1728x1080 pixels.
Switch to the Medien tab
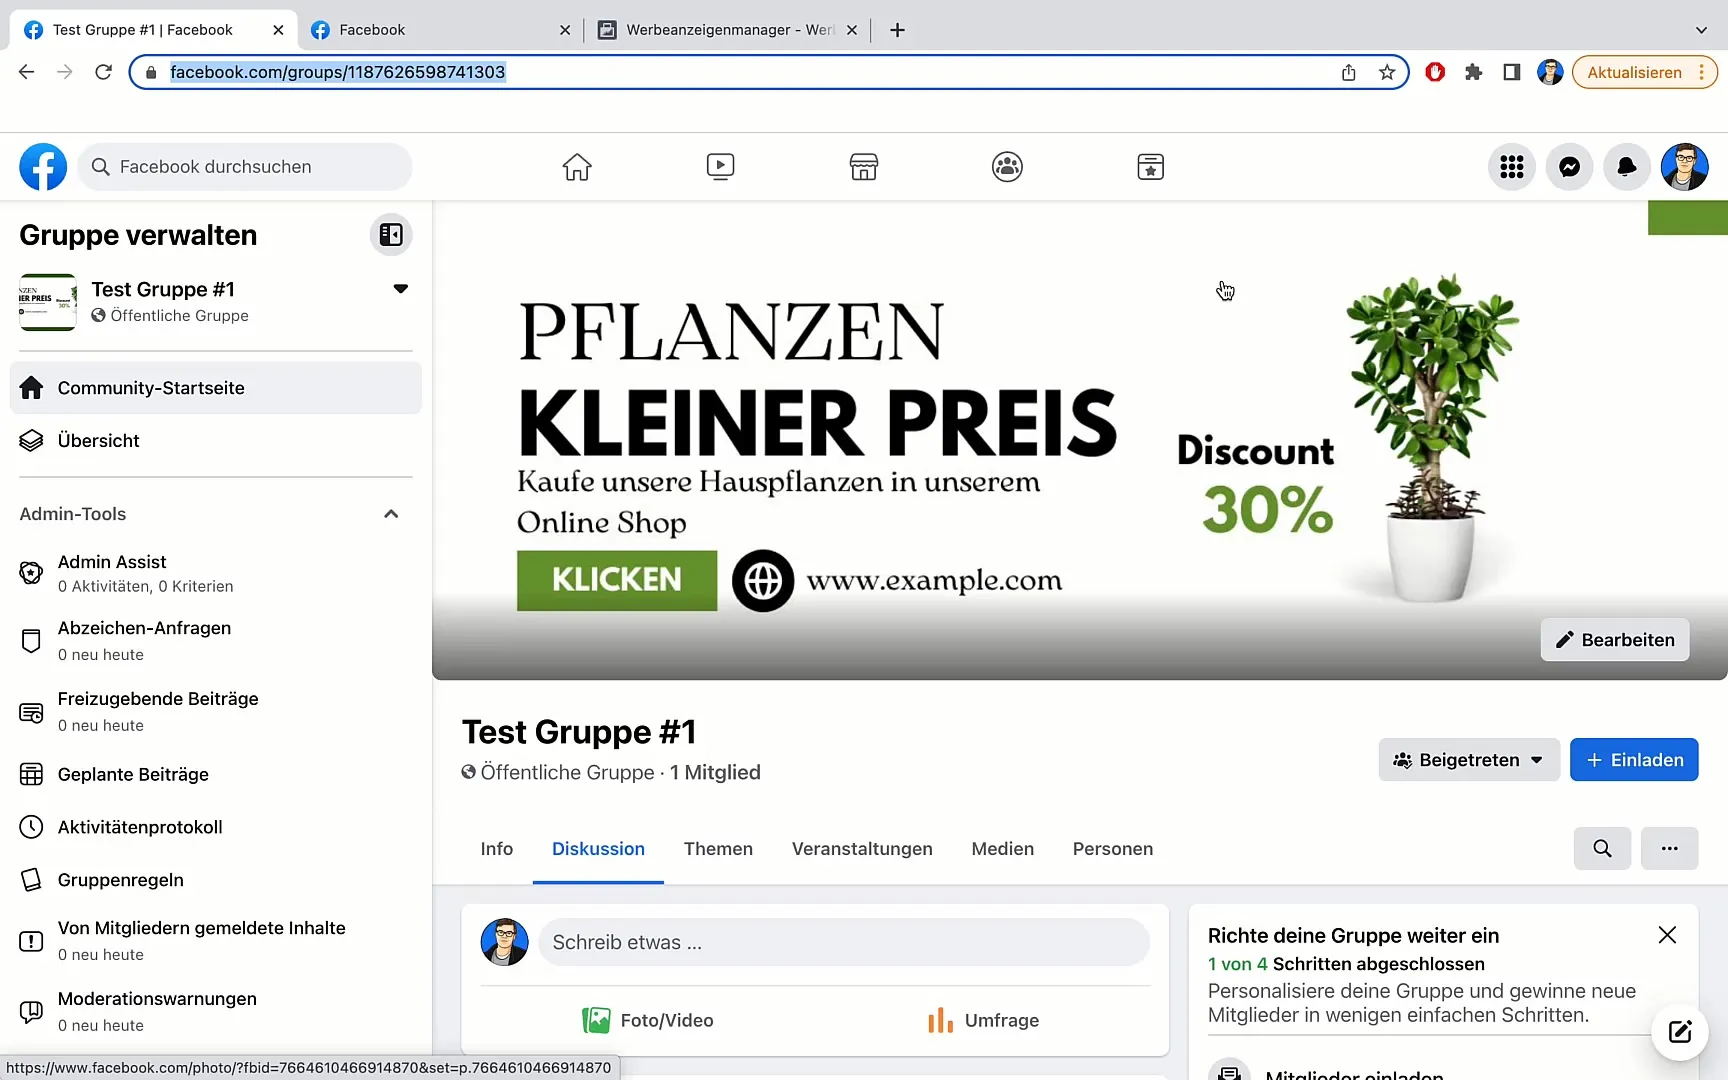1003,849
